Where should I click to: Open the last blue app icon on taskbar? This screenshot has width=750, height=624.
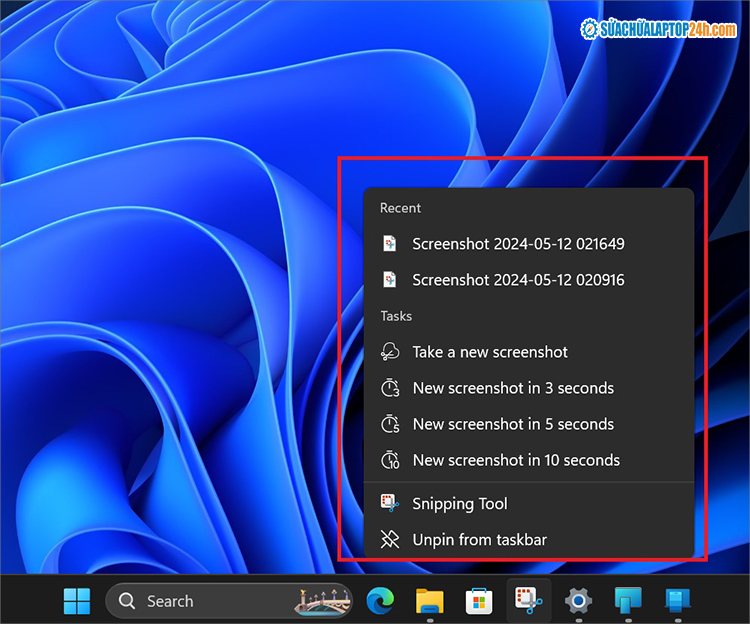coord(677,601)
